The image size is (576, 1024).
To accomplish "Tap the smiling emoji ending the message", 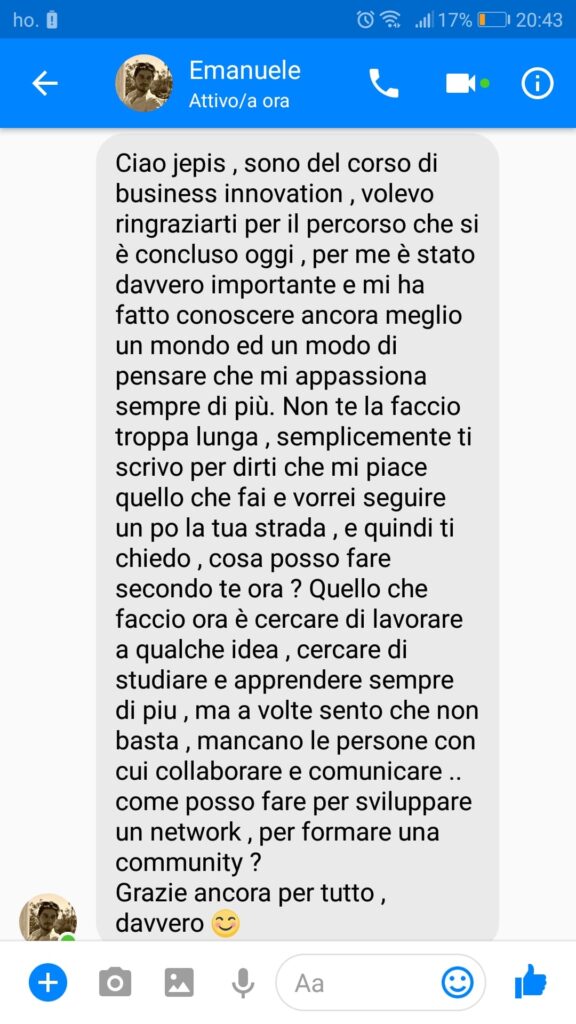I will pos(226,923).
